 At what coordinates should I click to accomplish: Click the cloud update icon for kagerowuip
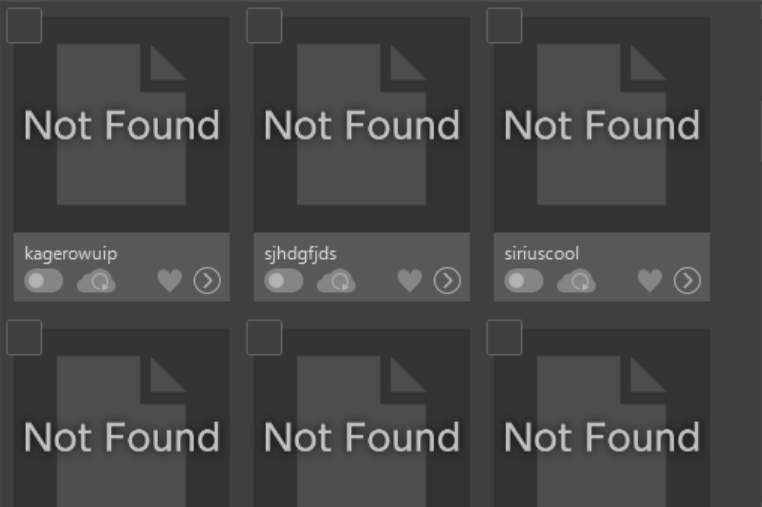(96, 281)
